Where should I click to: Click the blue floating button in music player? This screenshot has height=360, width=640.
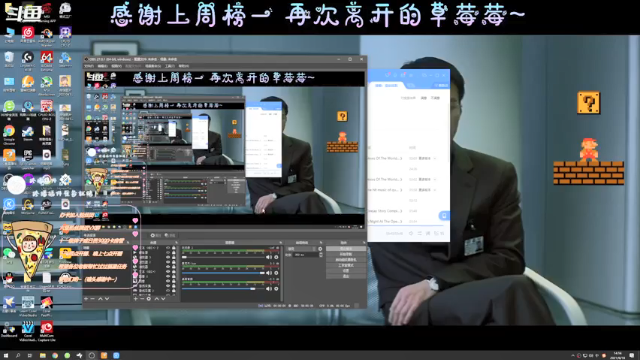coord(444,215)
